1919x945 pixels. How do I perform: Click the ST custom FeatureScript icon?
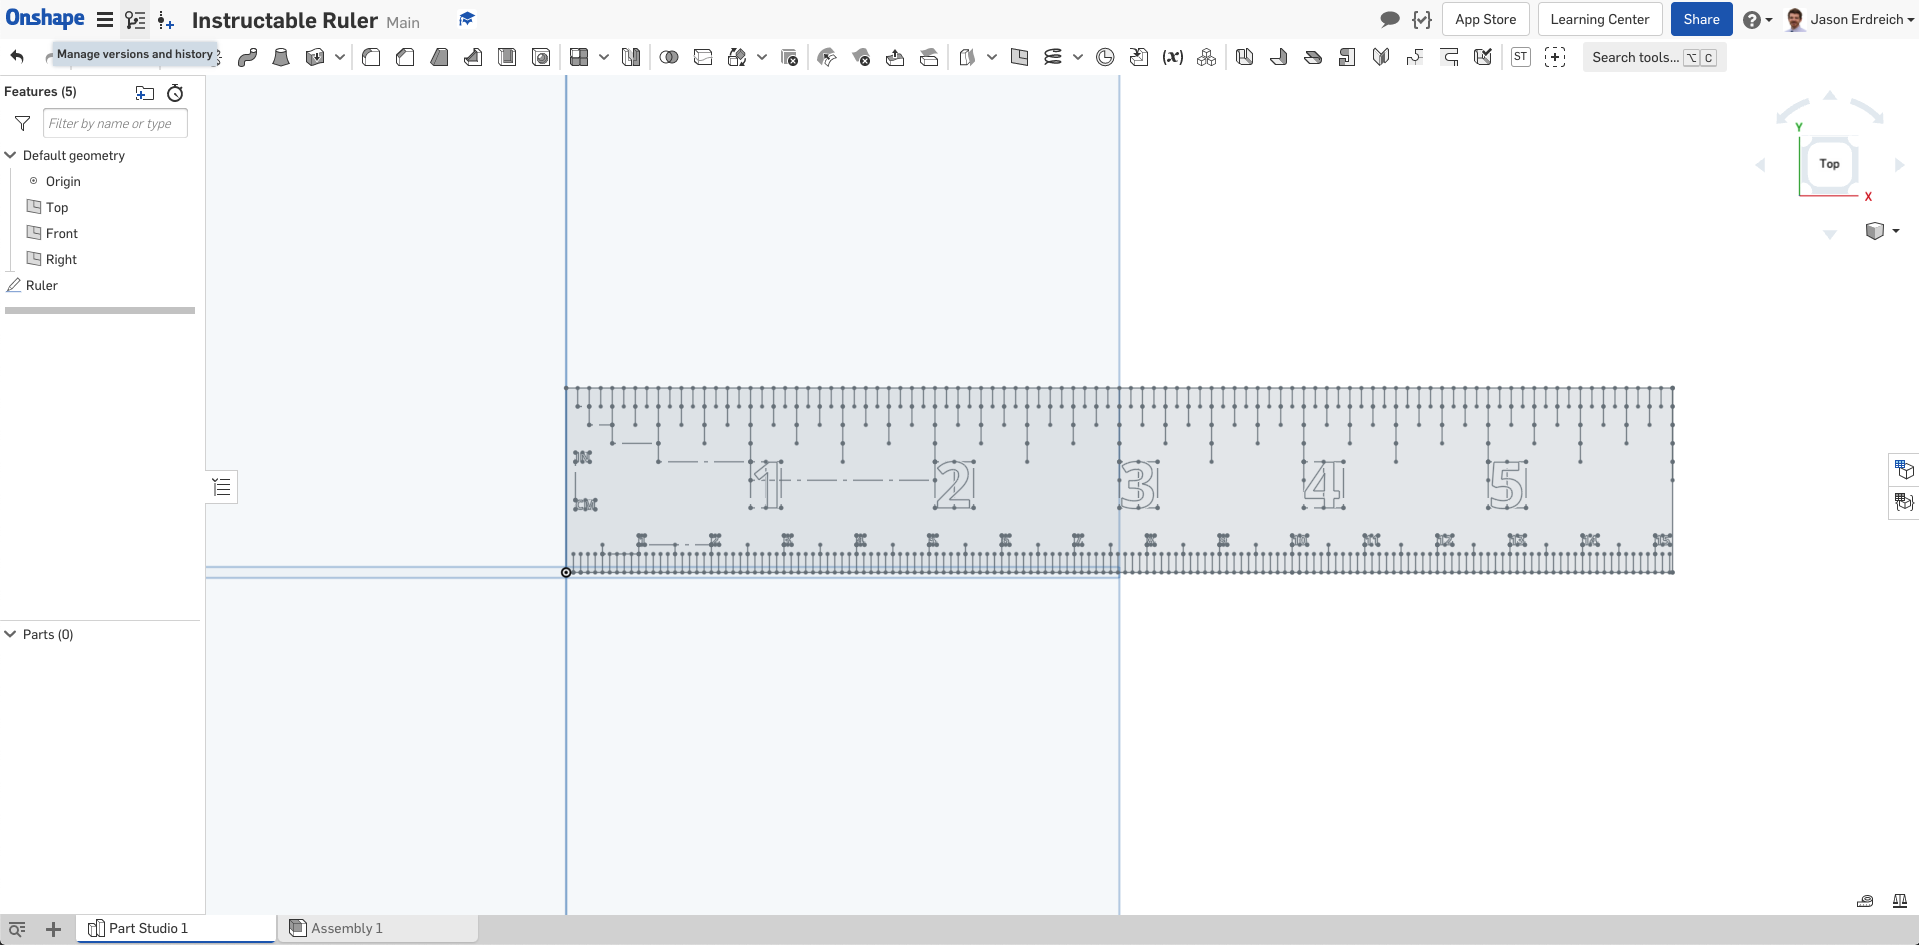coord(1520,57)
